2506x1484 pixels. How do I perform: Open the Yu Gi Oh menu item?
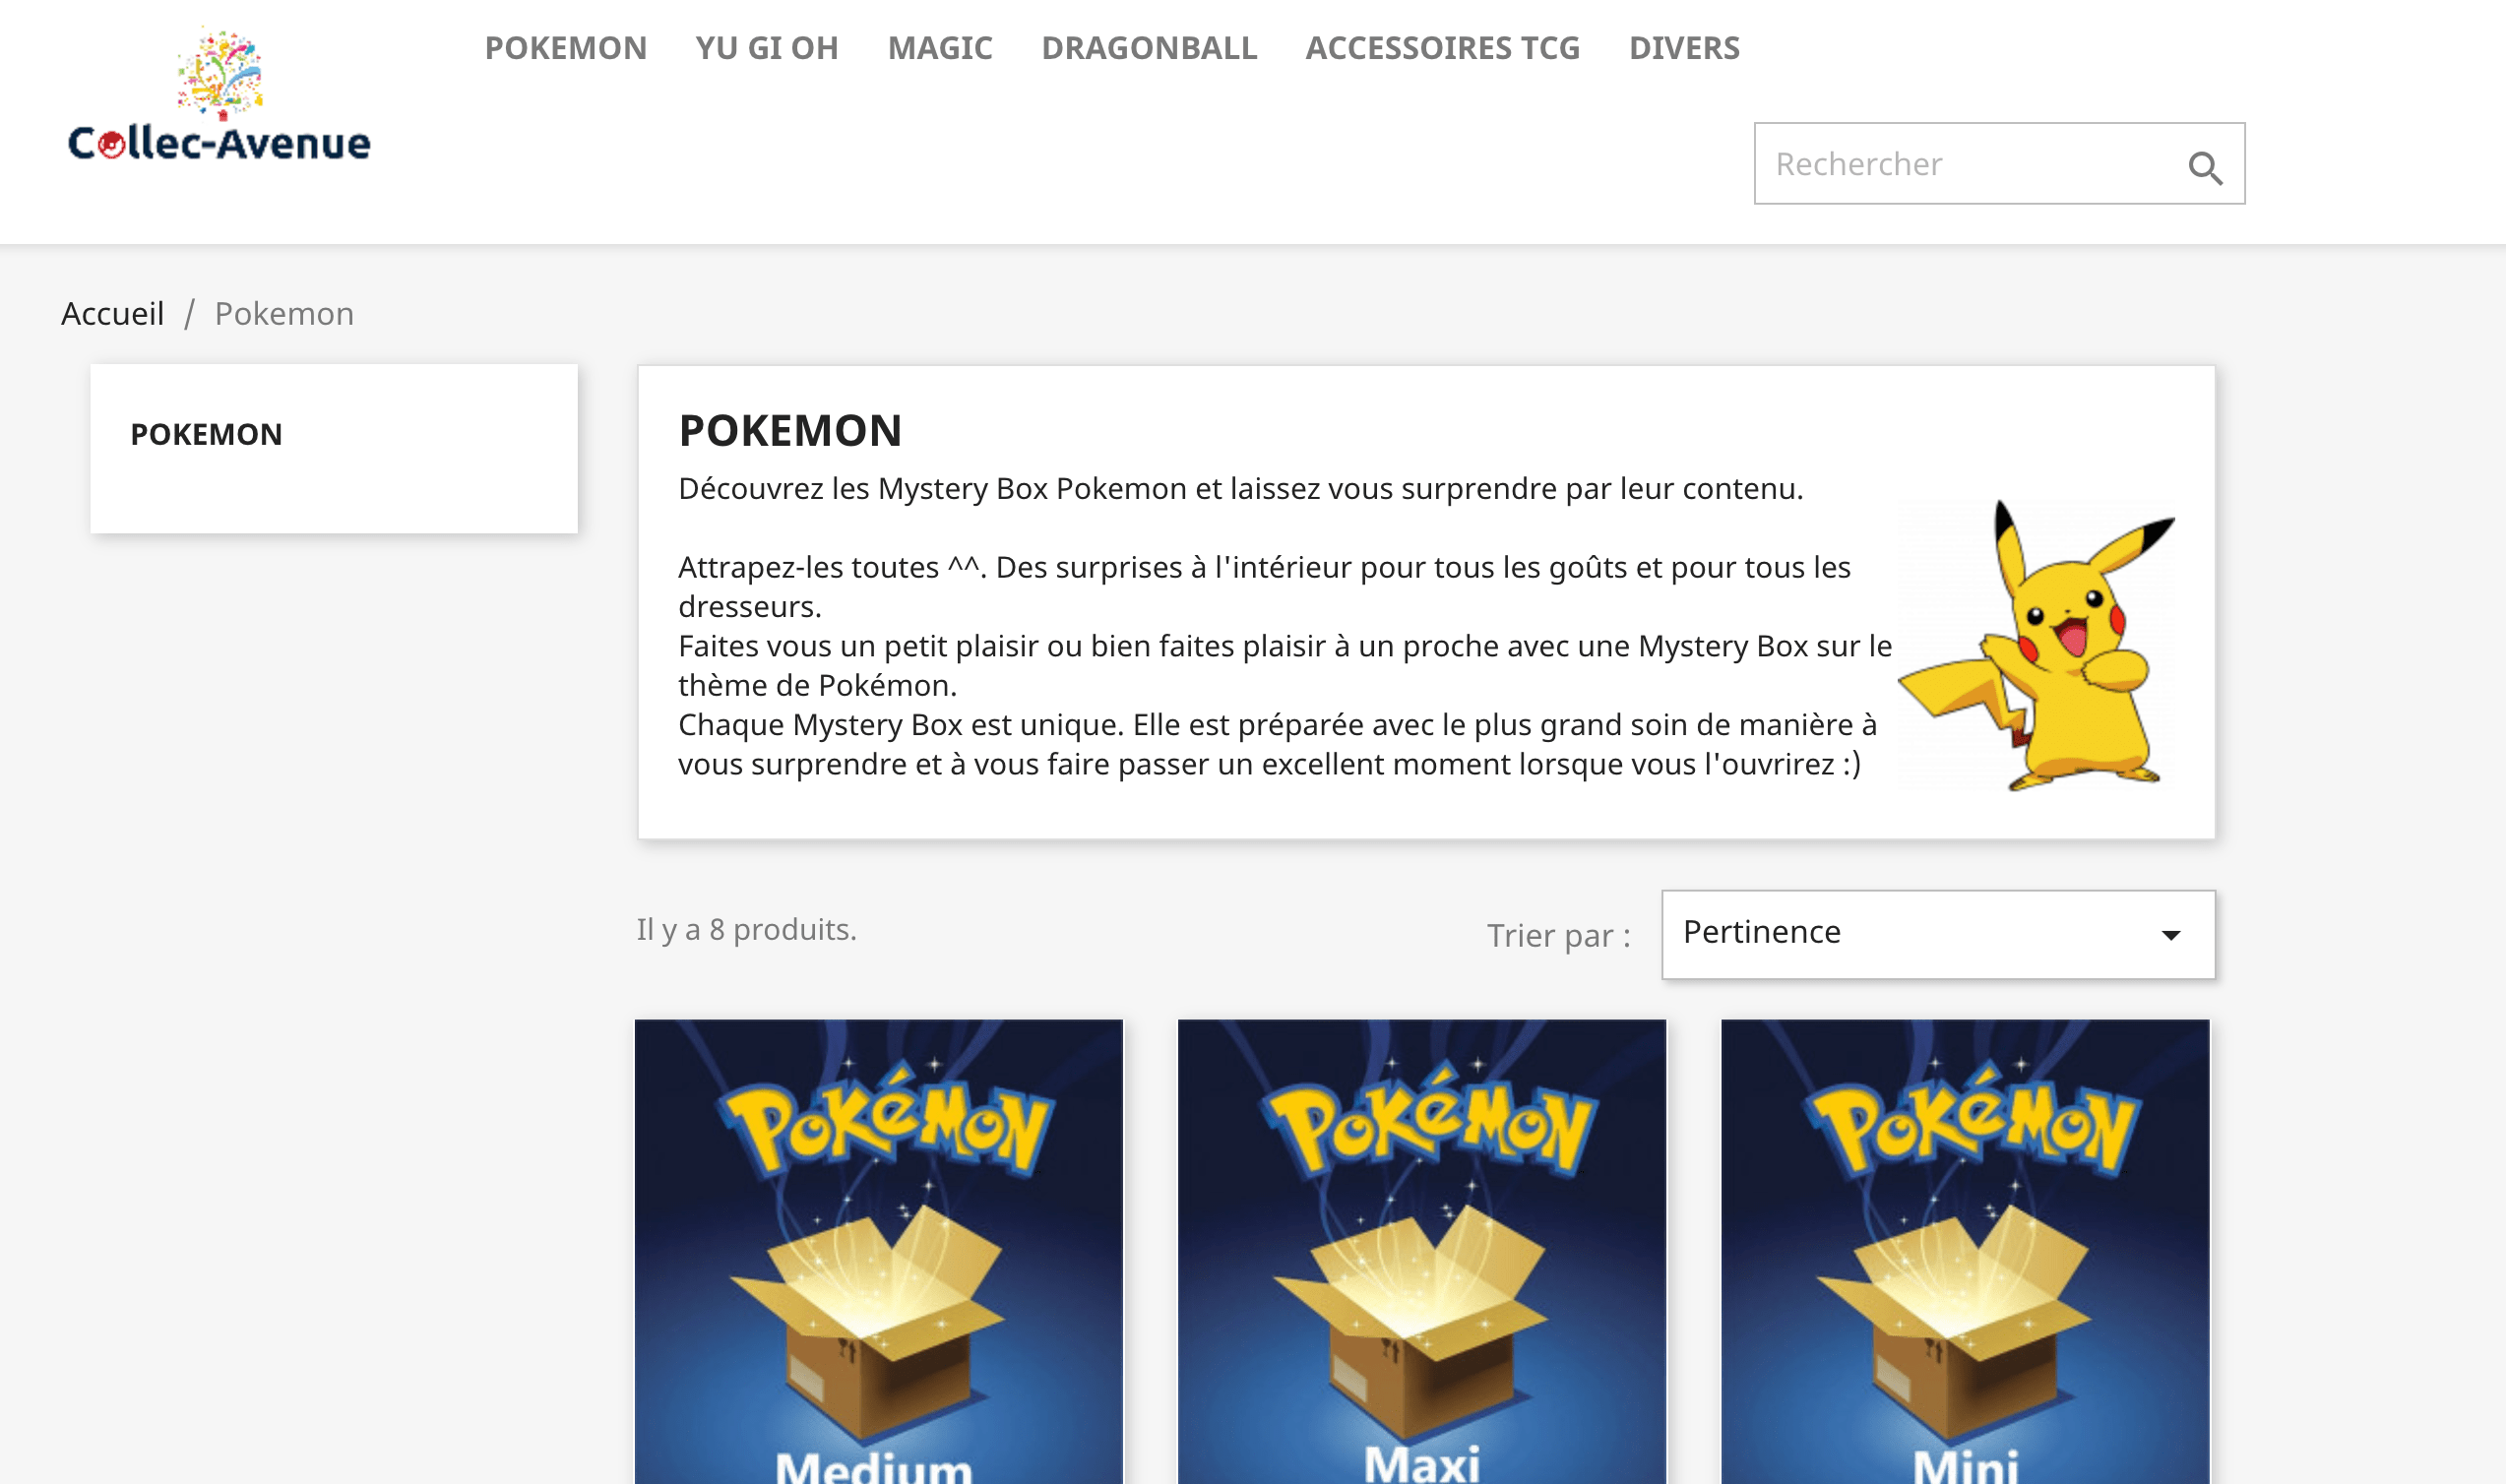(766, 48)
